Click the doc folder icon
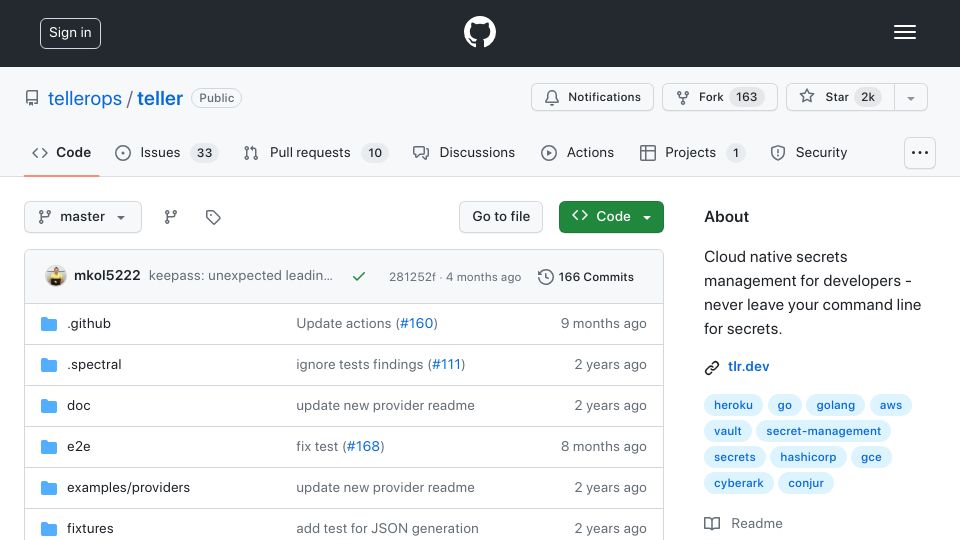This screenshot has height=540, width=960. tap(49, 406)
